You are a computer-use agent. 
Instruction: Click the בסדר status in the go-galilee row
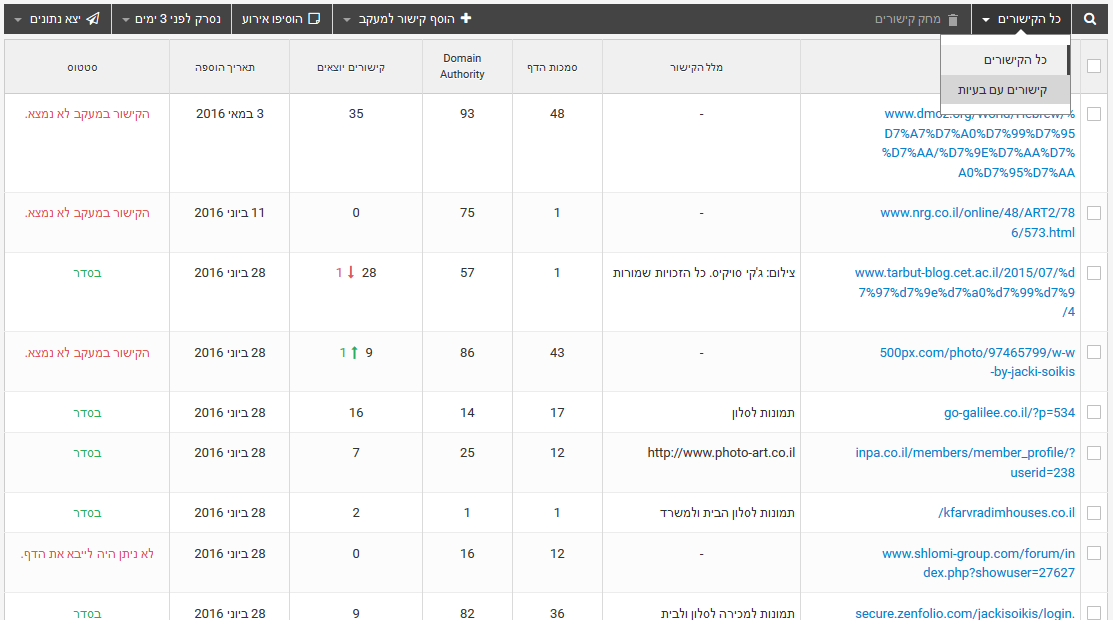87,413
